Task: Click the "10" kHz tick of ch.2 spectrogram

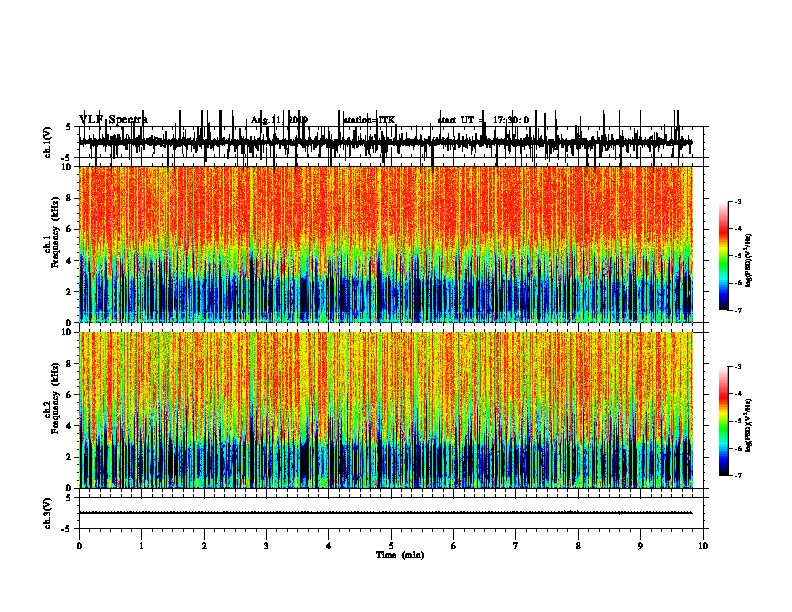Action: click(67, 332)
